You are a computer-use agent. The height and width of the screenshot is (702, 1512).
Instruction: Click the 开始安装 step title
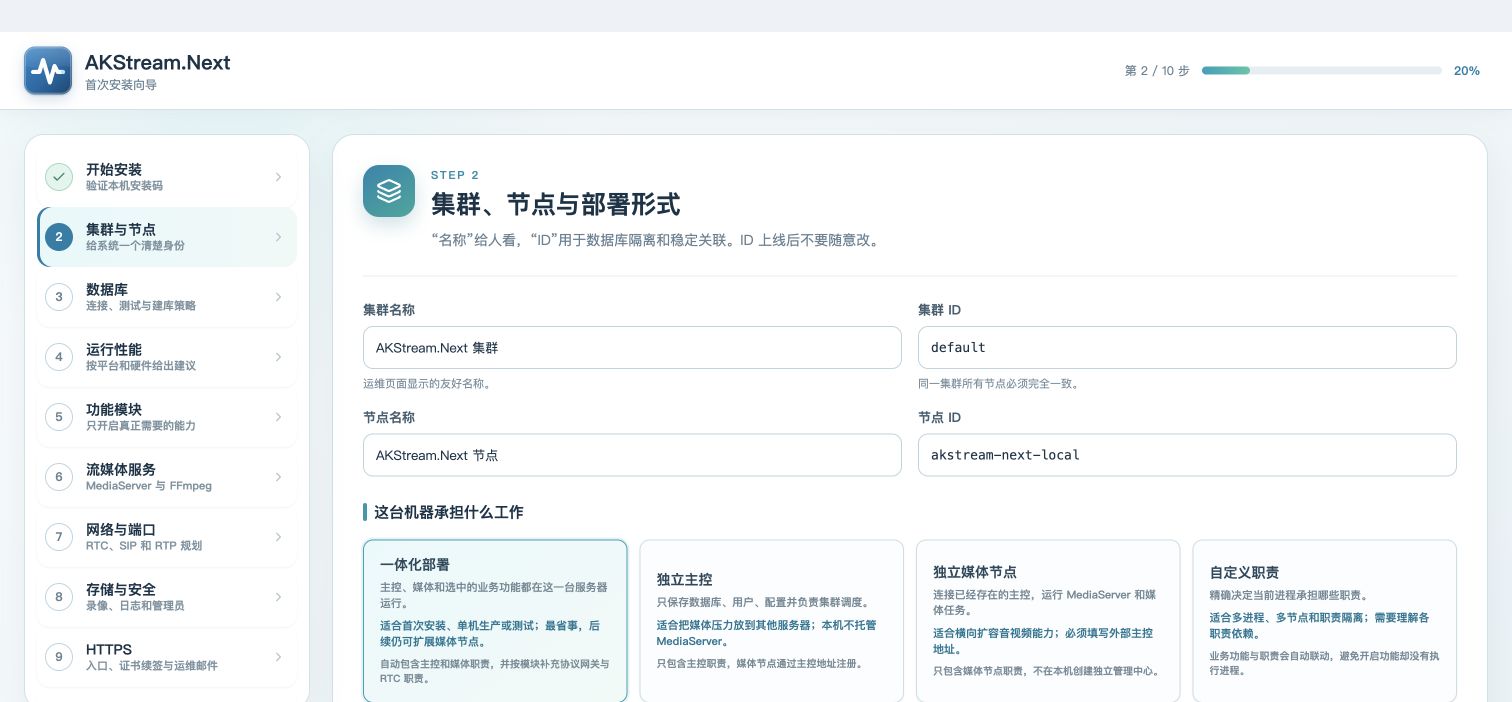tap(114, 169)
